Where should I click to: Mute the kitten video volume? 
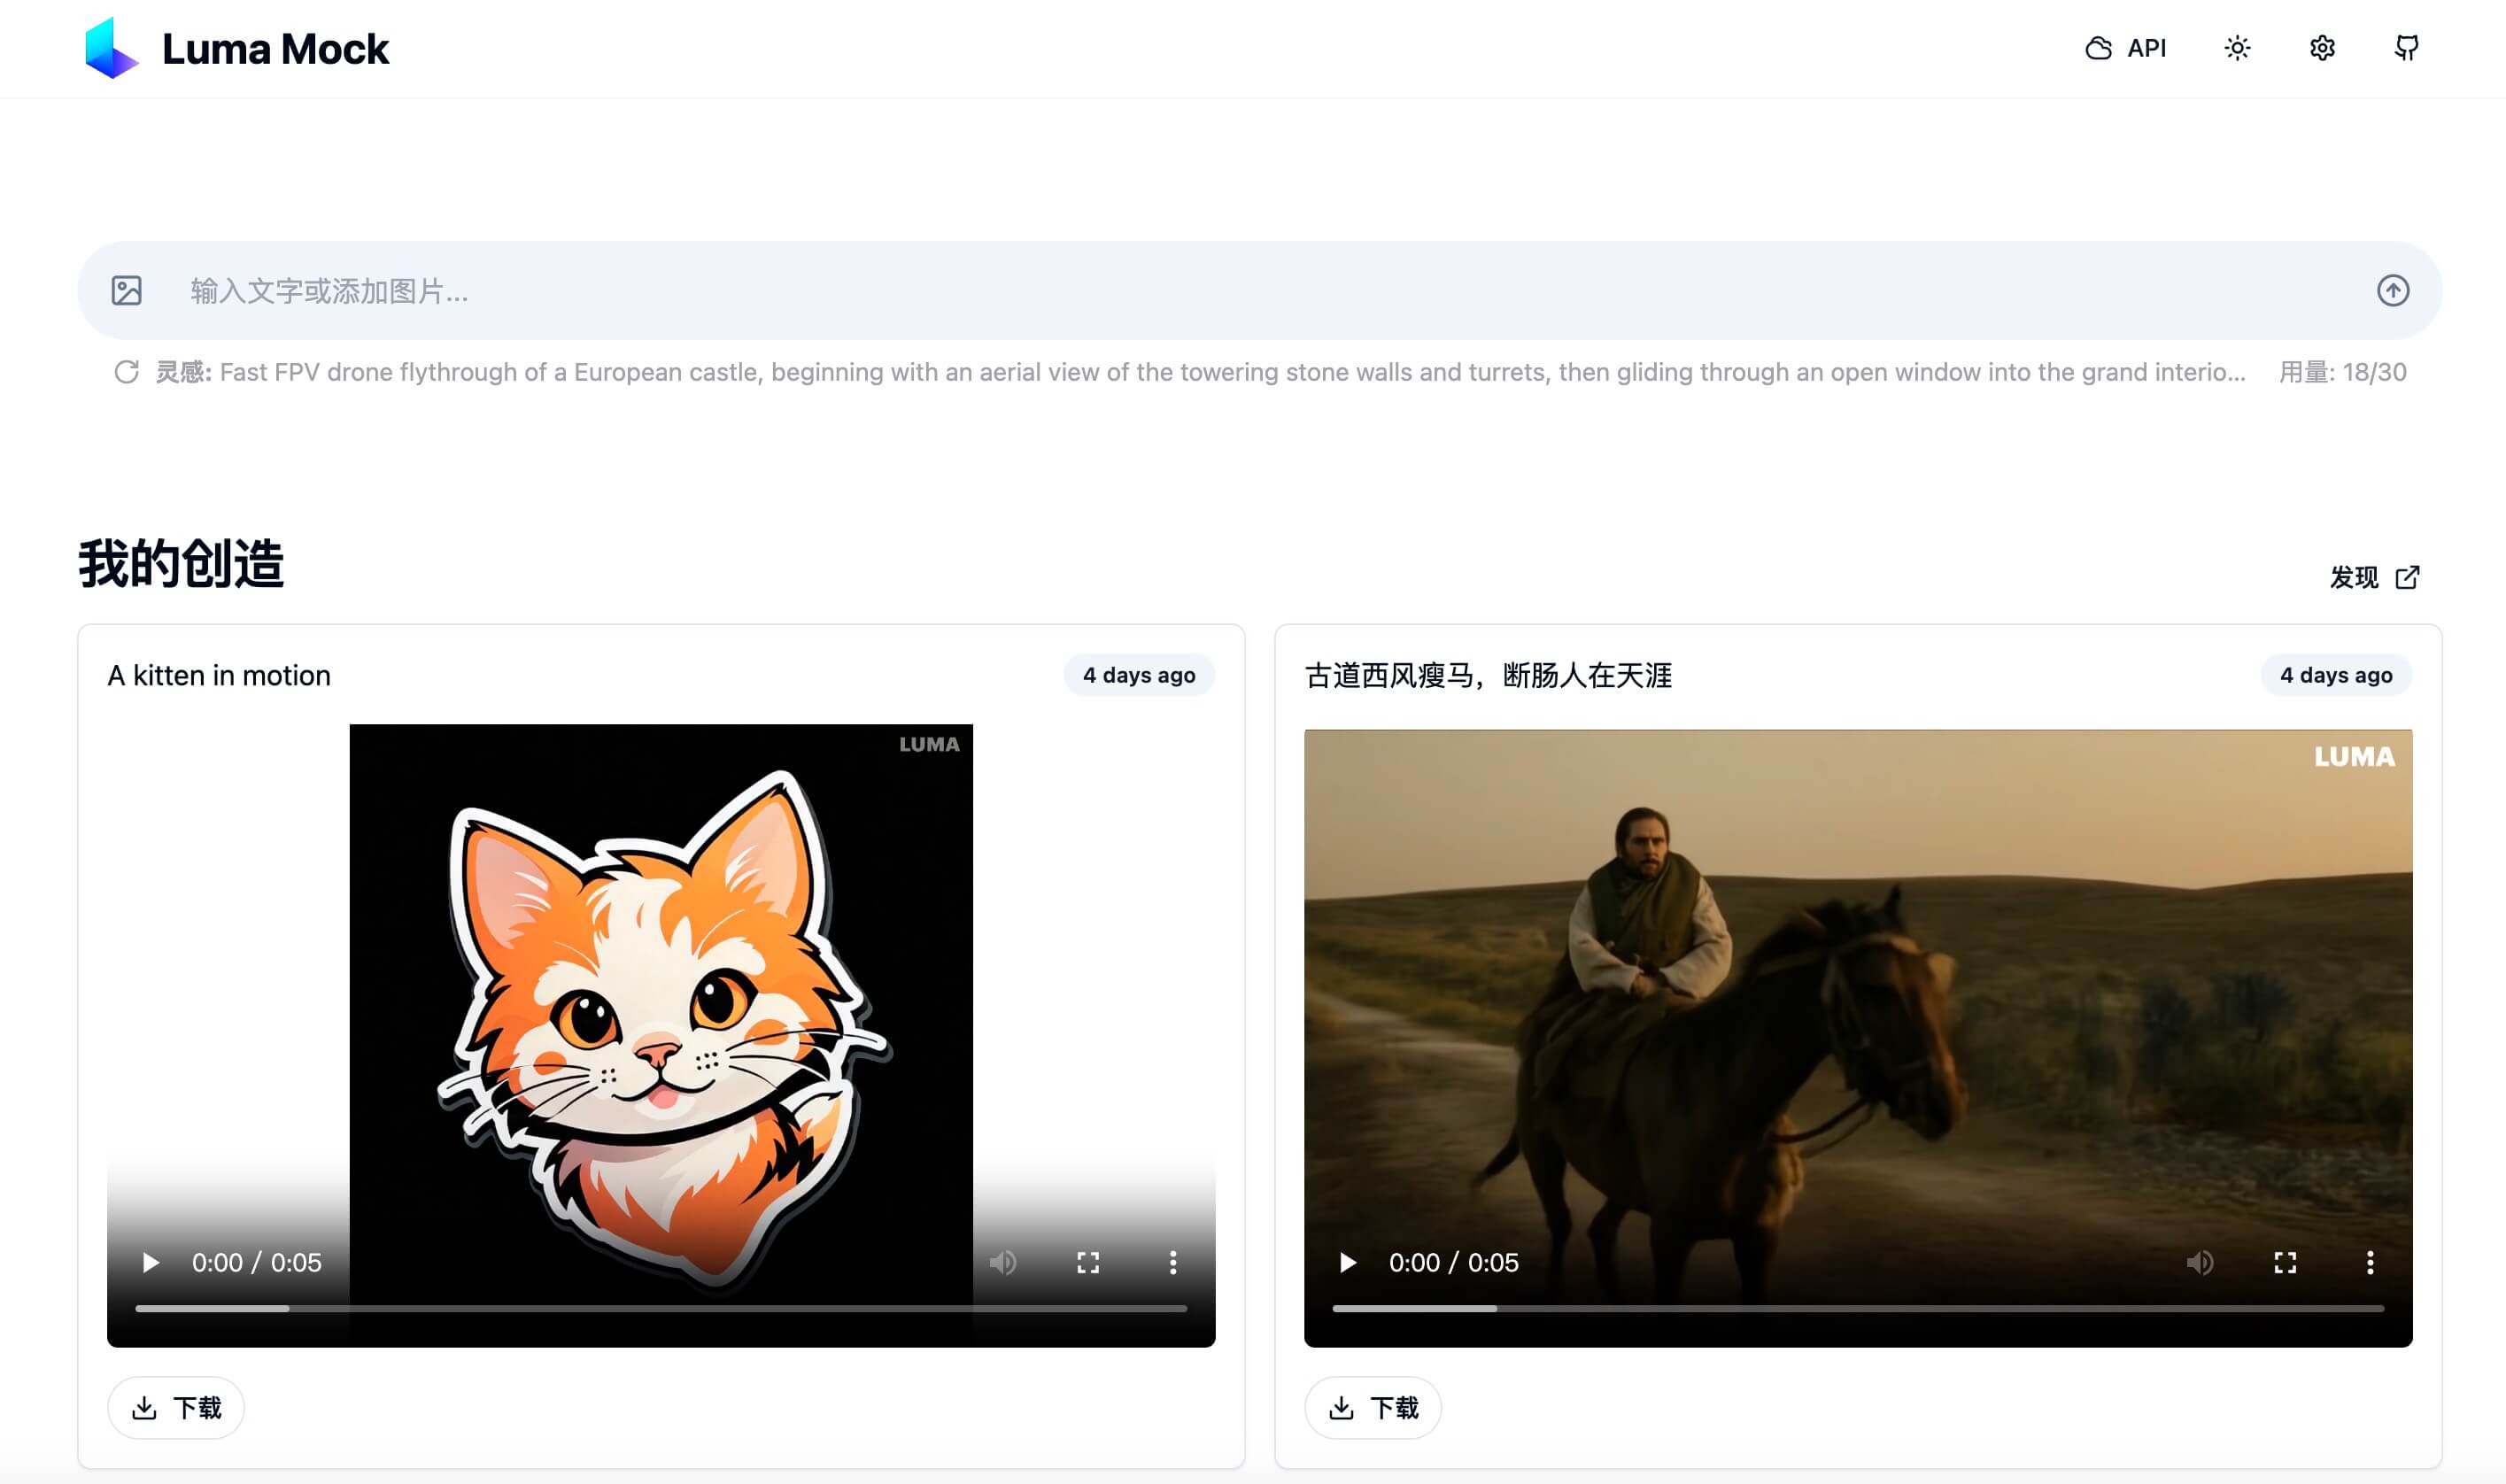coord(1003,1262)
